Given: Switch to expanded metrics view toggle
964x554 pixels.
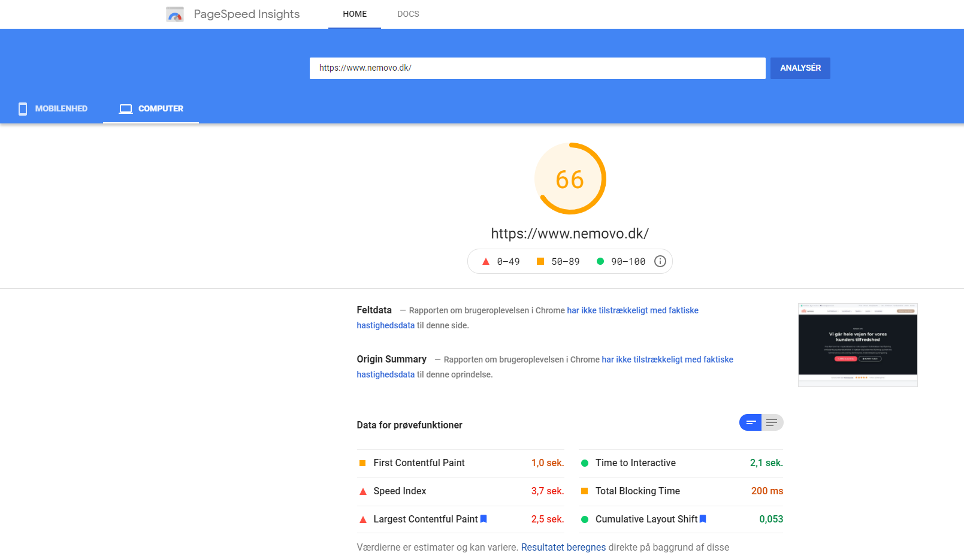Looking at the screenshot, I should point(772,422).
